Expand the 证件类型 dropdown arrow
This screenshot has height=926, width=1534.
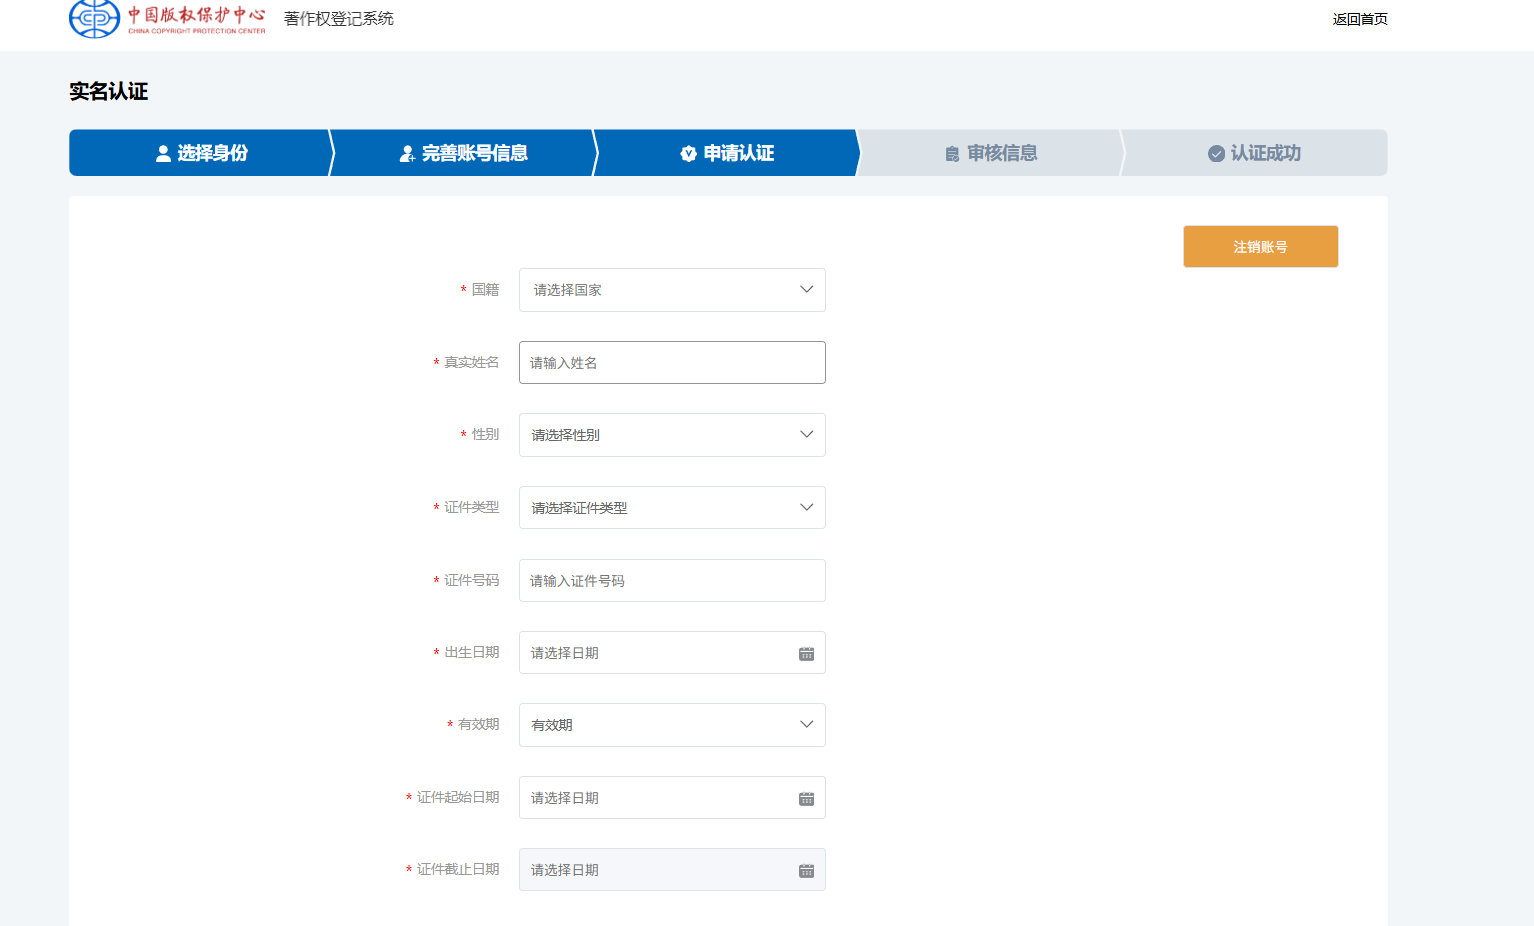click(806, 508)
